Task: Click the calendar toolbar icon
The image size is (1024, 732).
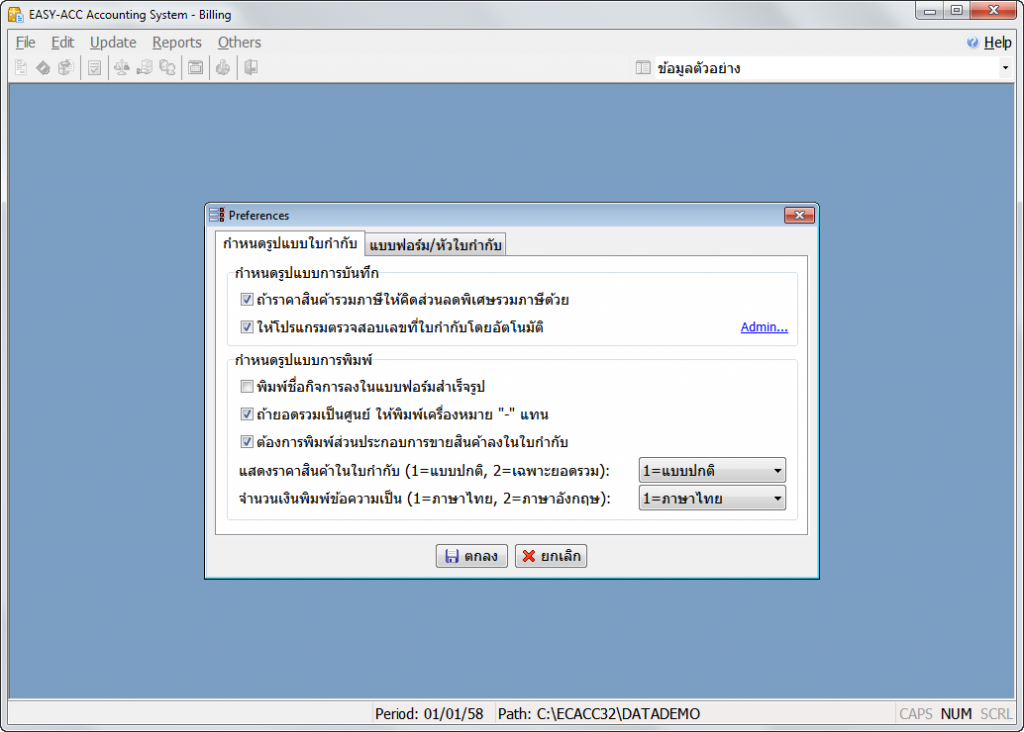Action: (x=196, y=68)
